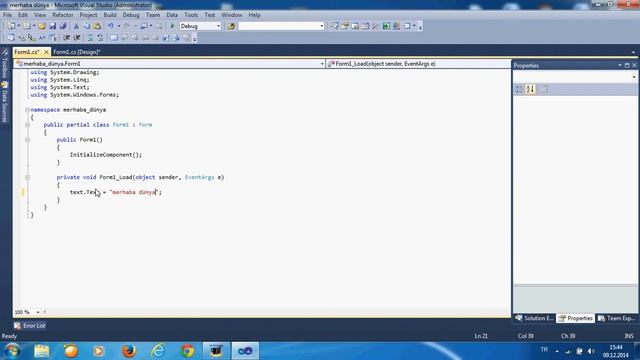
Task: Open the Debug menu
Action: 131,15
